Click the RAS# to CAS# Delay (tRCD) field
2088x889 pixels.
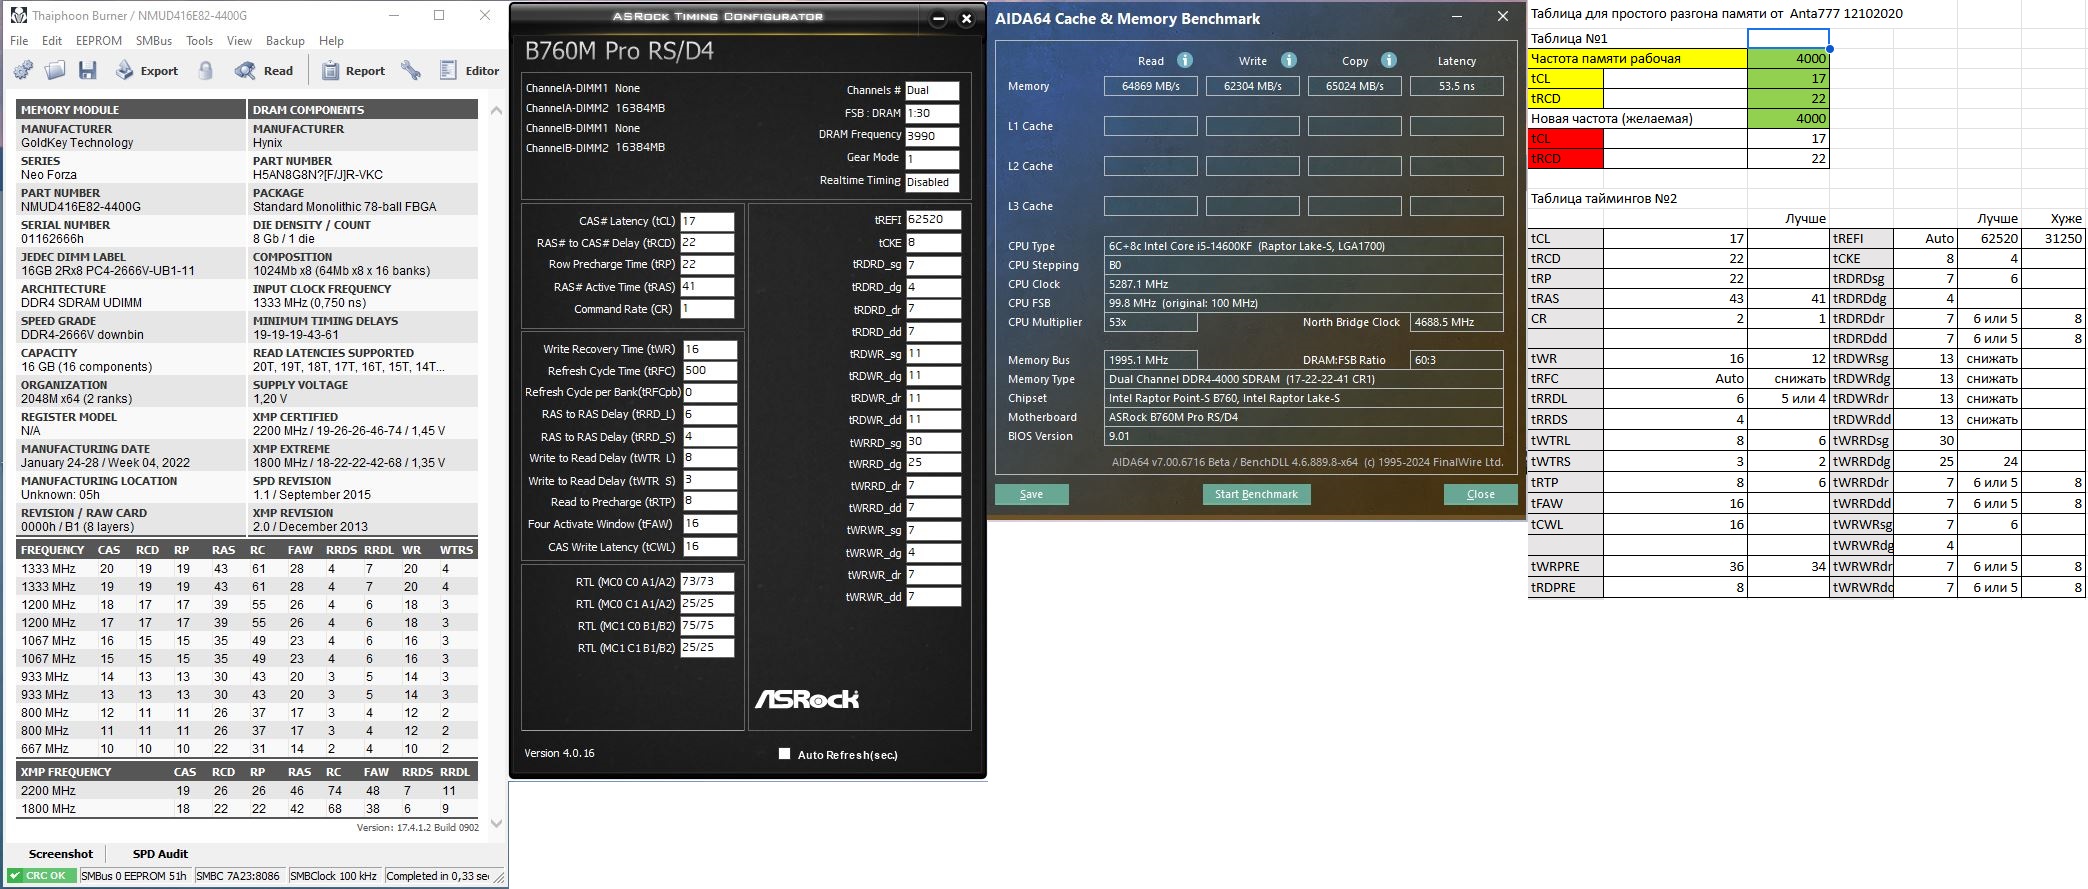707,243
